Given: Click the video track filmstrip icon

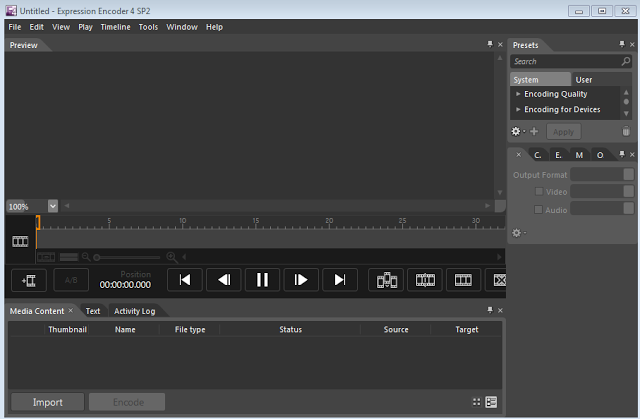Looking at the screenshot, I should tap(20, 241).
